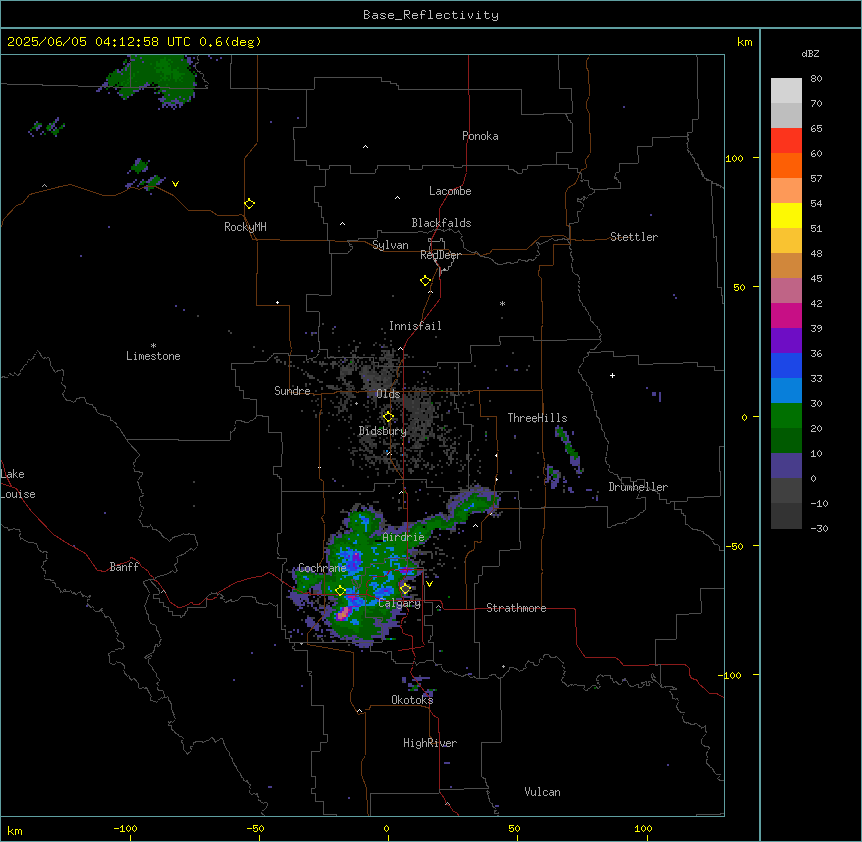Click the yellow diamond marker above RockyMH

pyautogui.click(x=249, y=203)
